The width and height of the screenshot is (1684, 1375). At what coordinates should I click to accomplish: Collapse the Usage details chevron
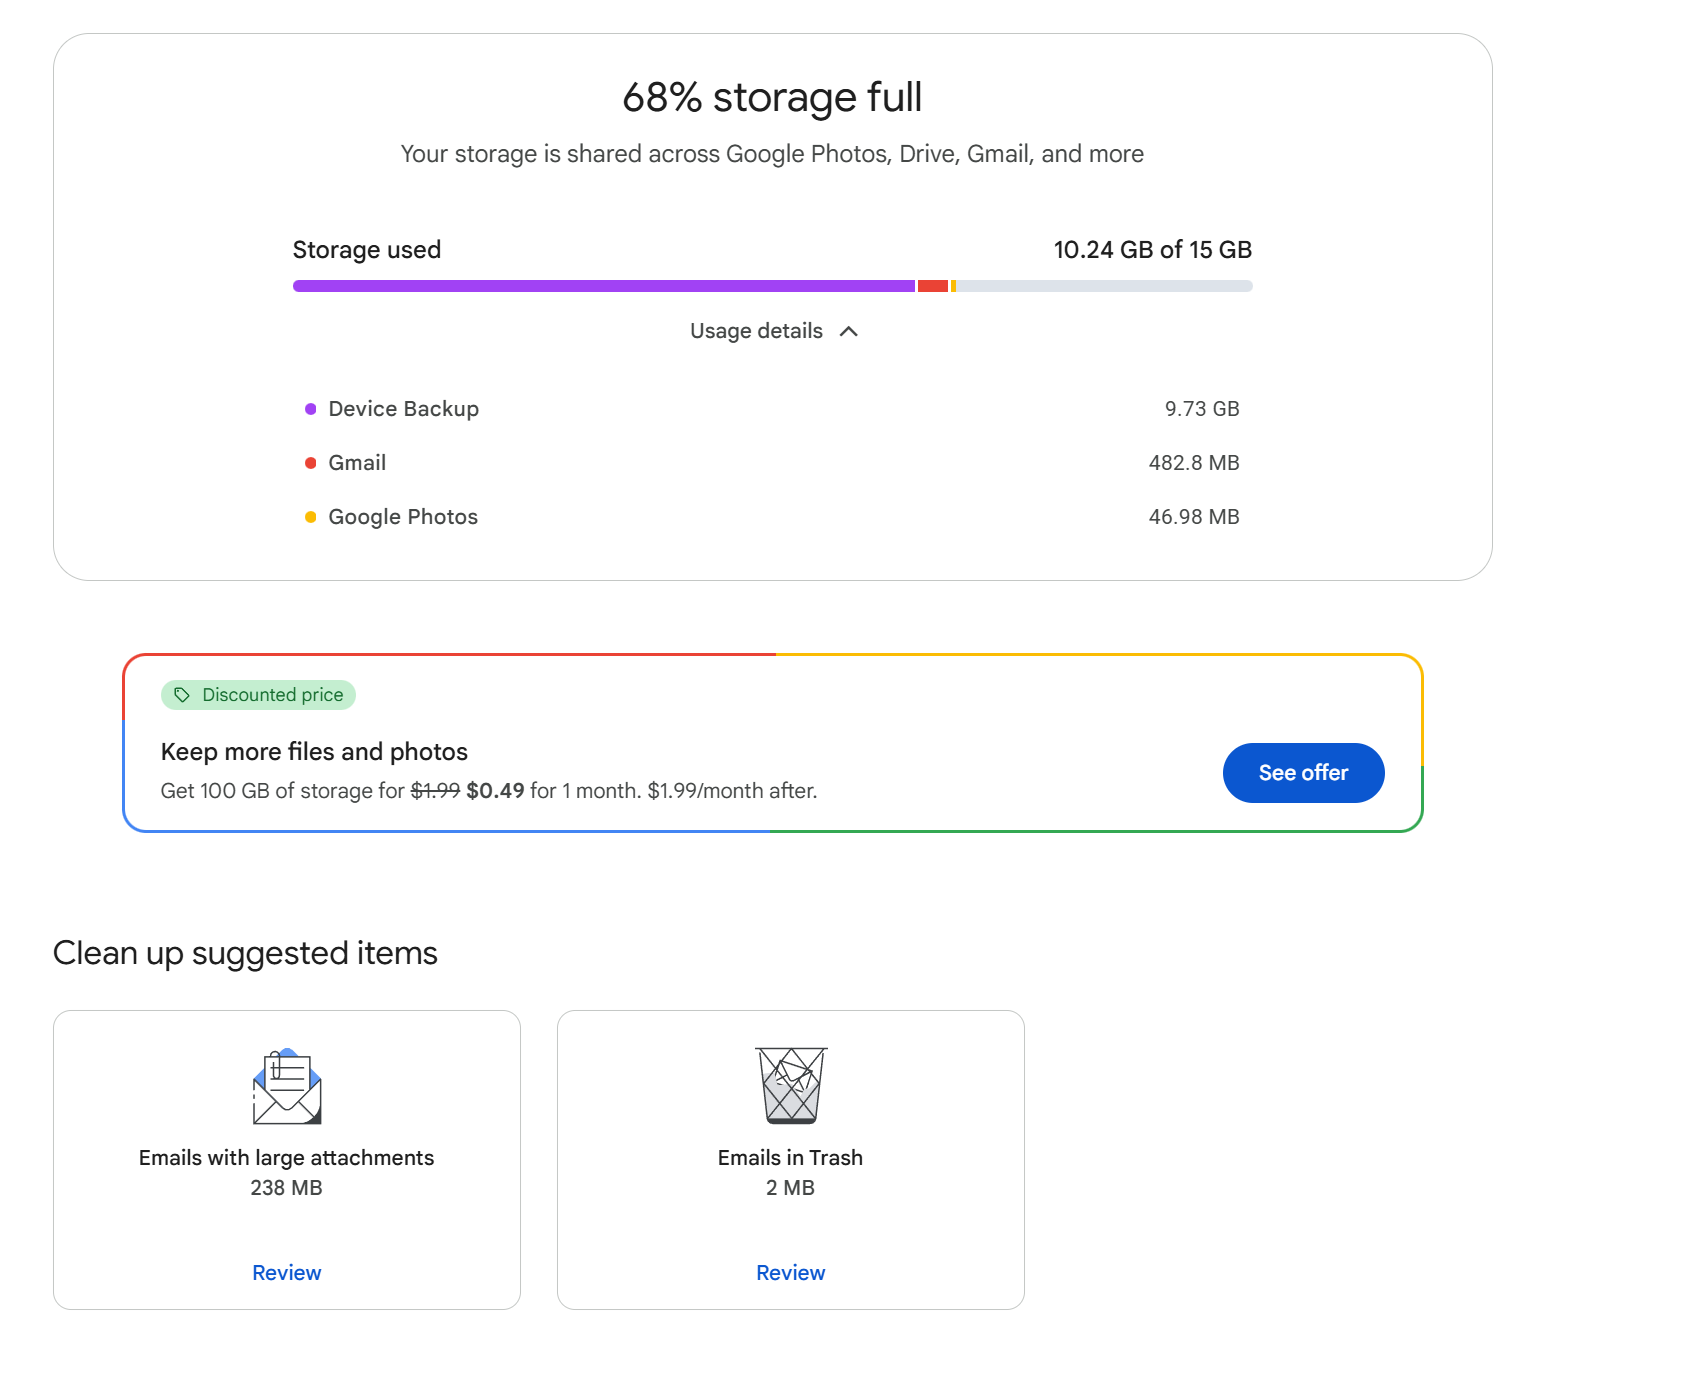point(849,331)
